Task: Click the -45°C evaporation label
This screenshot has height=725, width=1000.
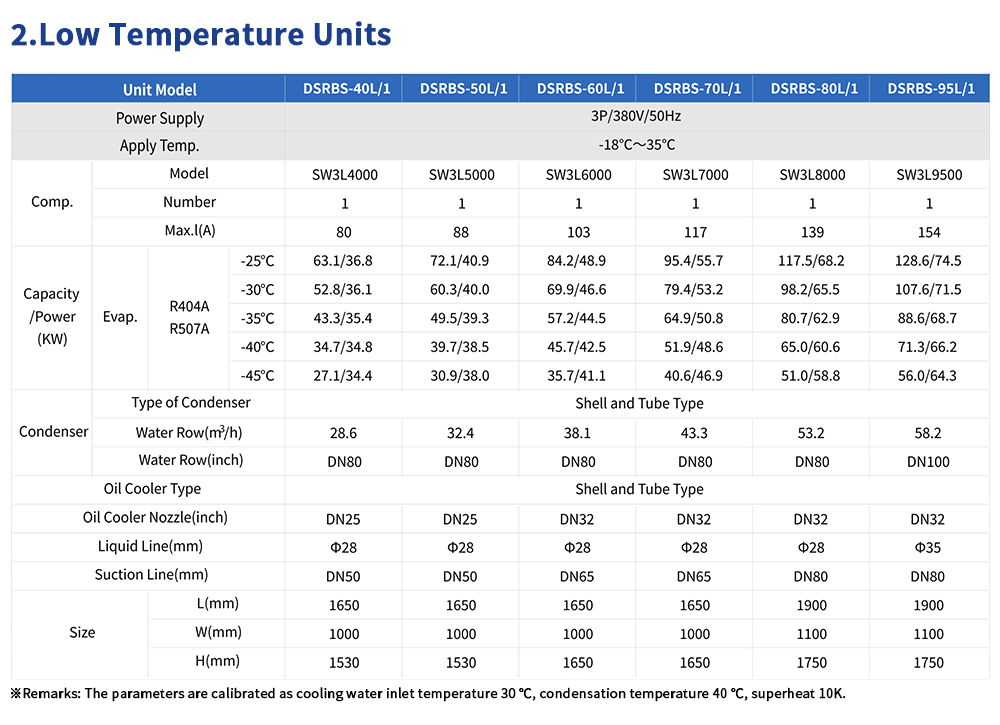Action: coord(257,376)
